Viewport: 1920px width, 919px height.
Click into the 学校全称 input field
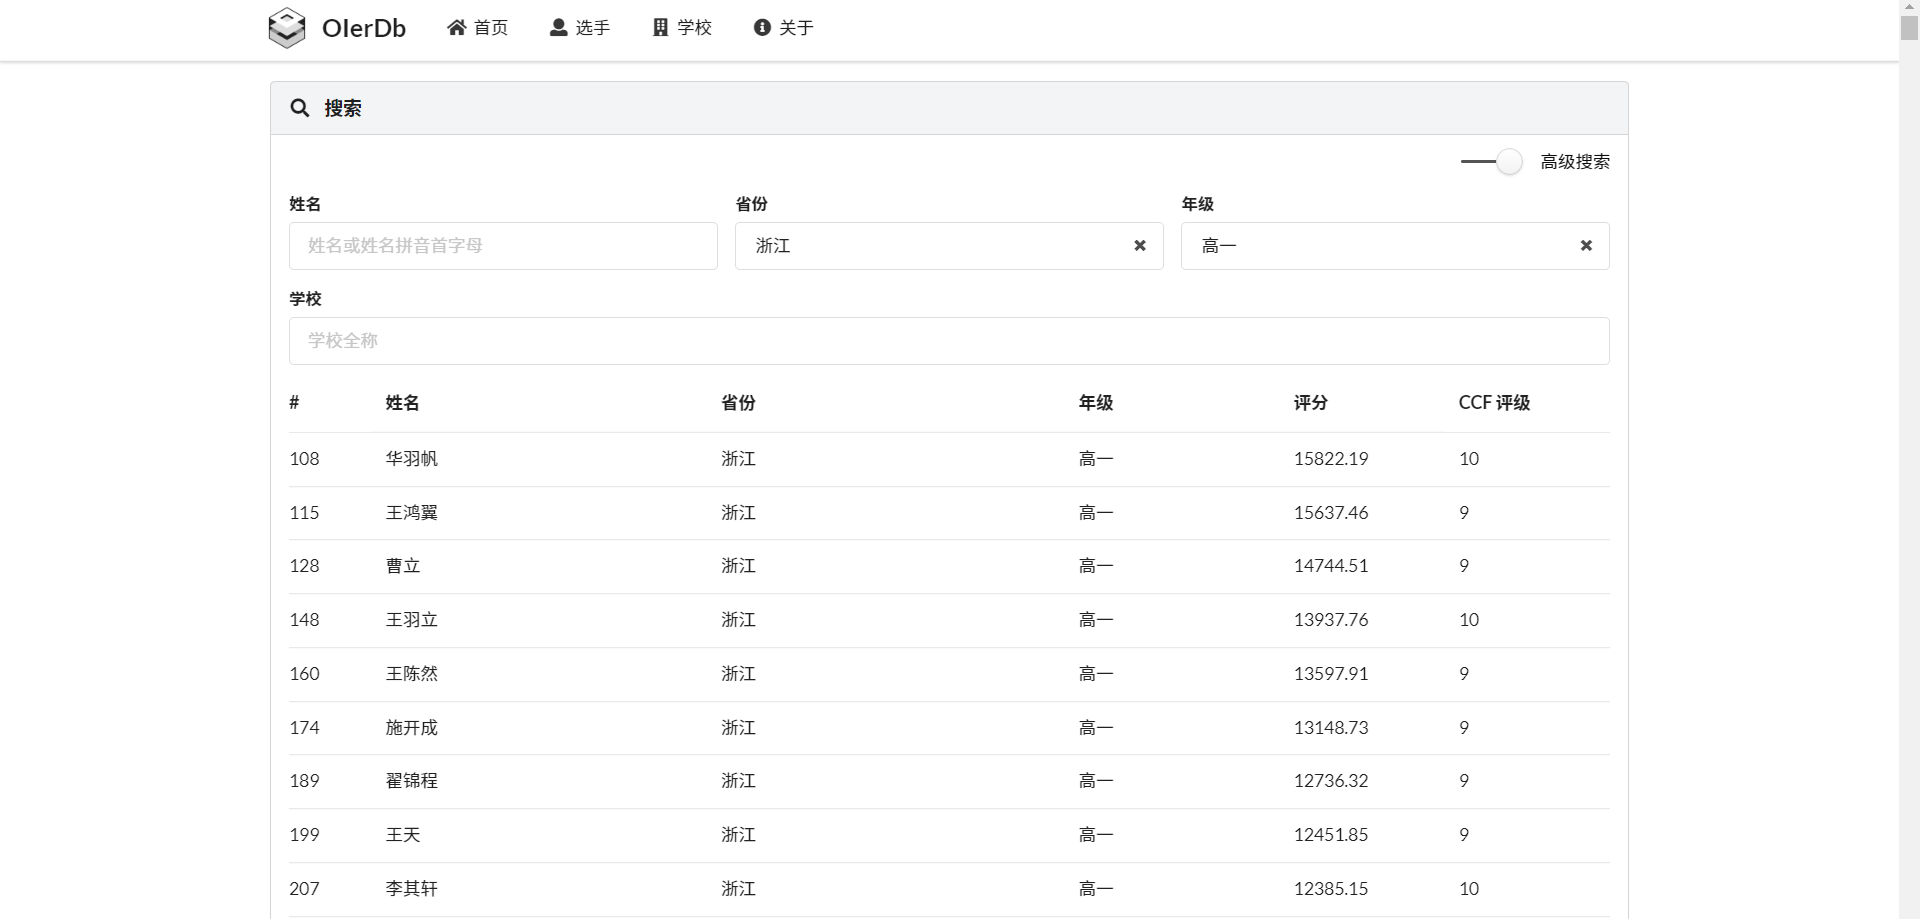948,341
